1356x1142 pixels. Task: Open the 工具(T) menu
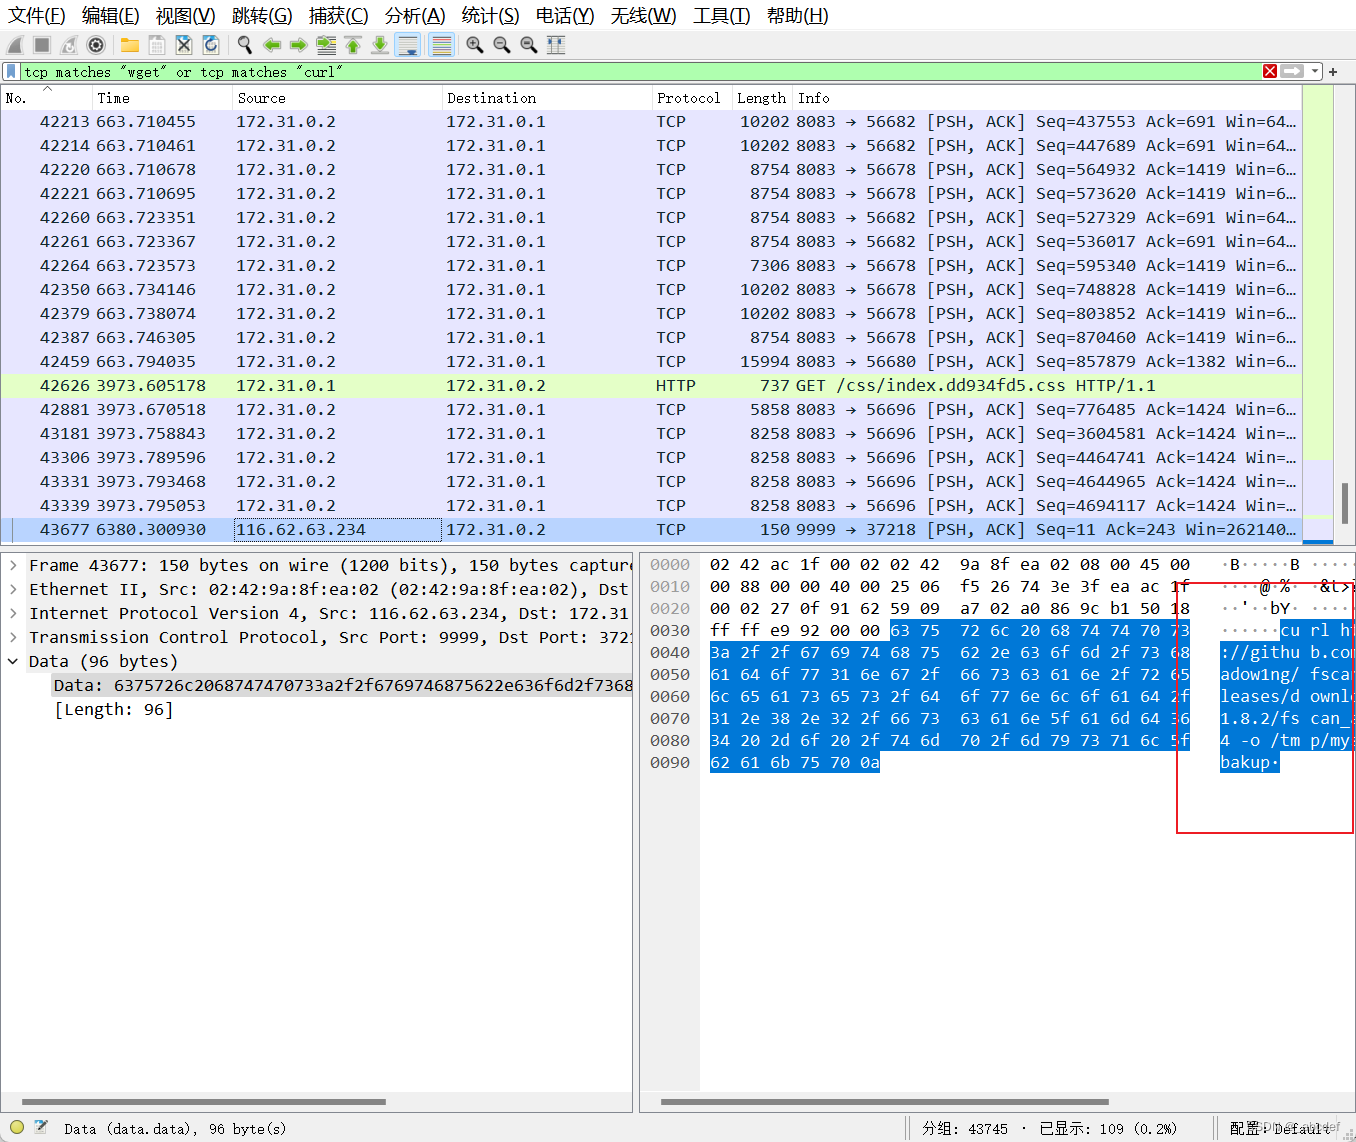tap(722, 16)
